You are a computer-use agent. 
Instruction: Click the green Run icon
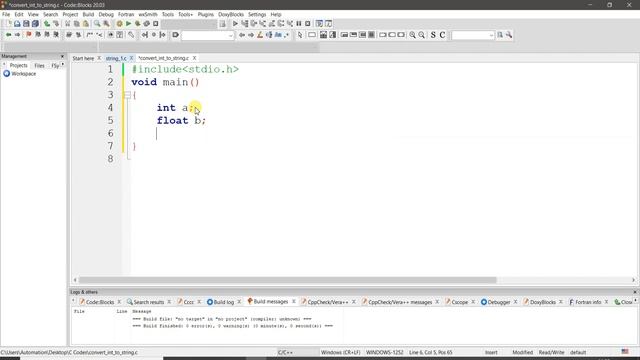tap(128, 24)
